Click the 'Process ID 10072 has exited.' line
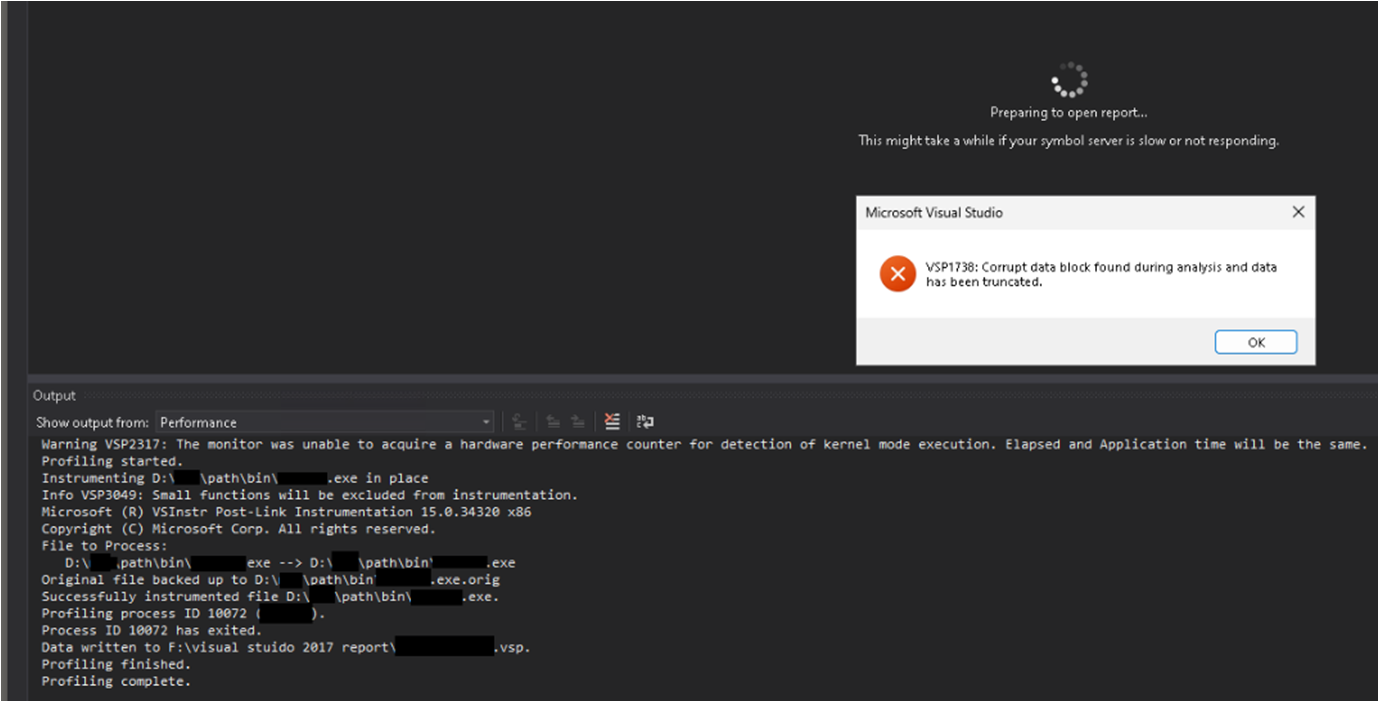The width and height of the screenshot is (1379, 702). 151,631
